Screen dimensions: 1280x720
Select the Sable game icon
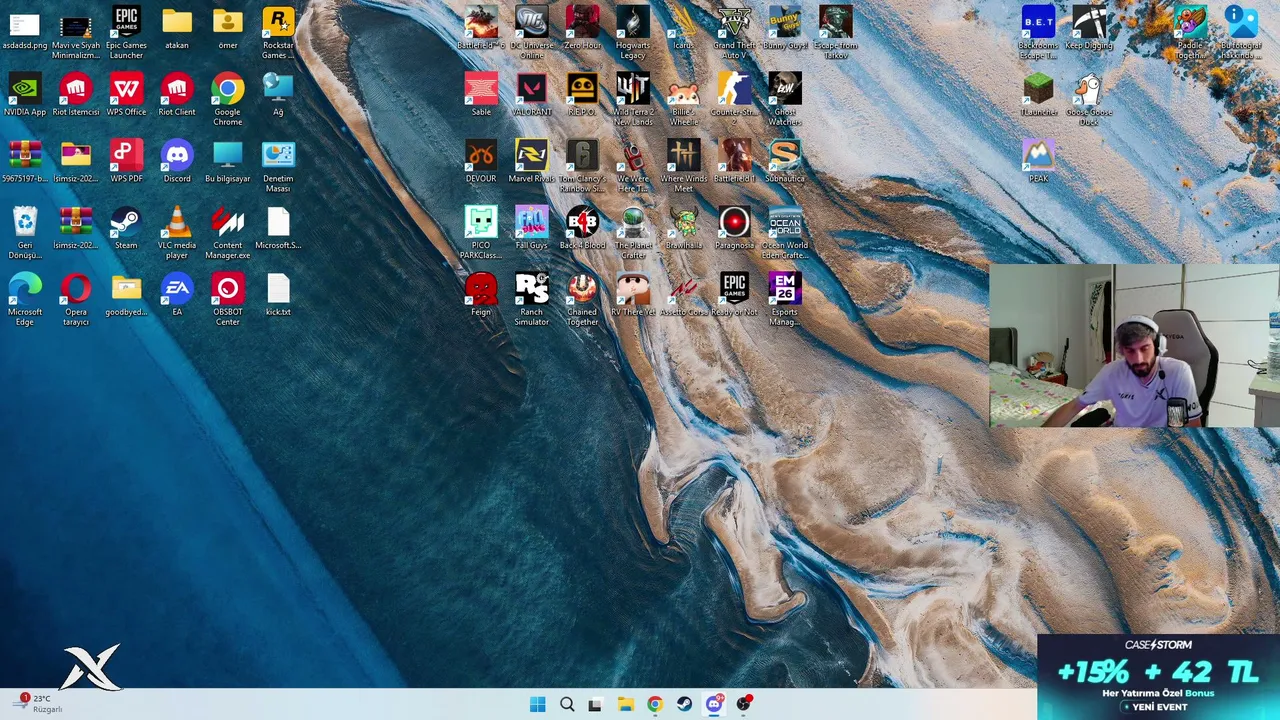(x=481, y=95)
